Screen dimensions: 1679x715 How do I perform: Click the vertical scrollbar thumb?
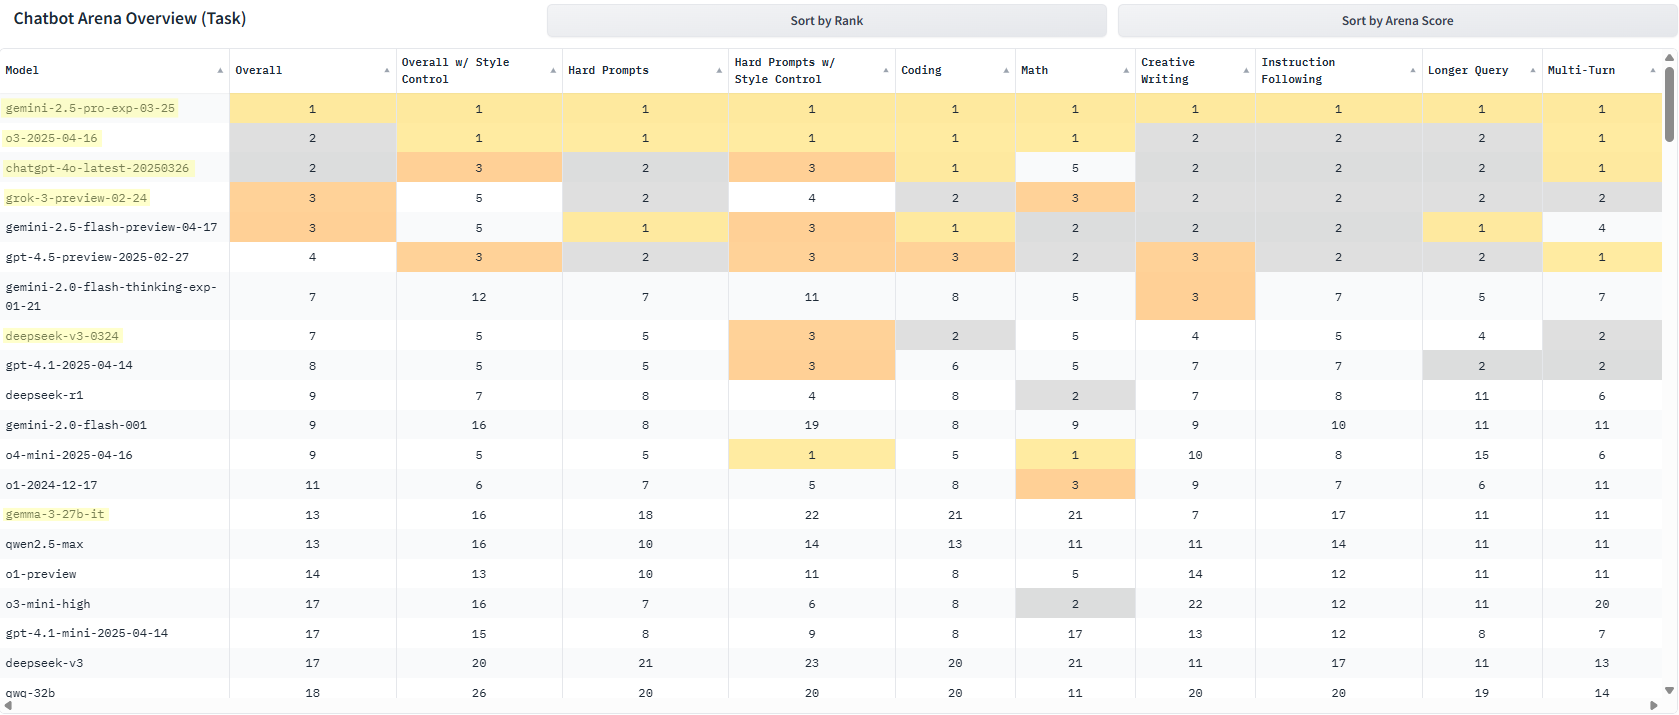point(1669,104)
